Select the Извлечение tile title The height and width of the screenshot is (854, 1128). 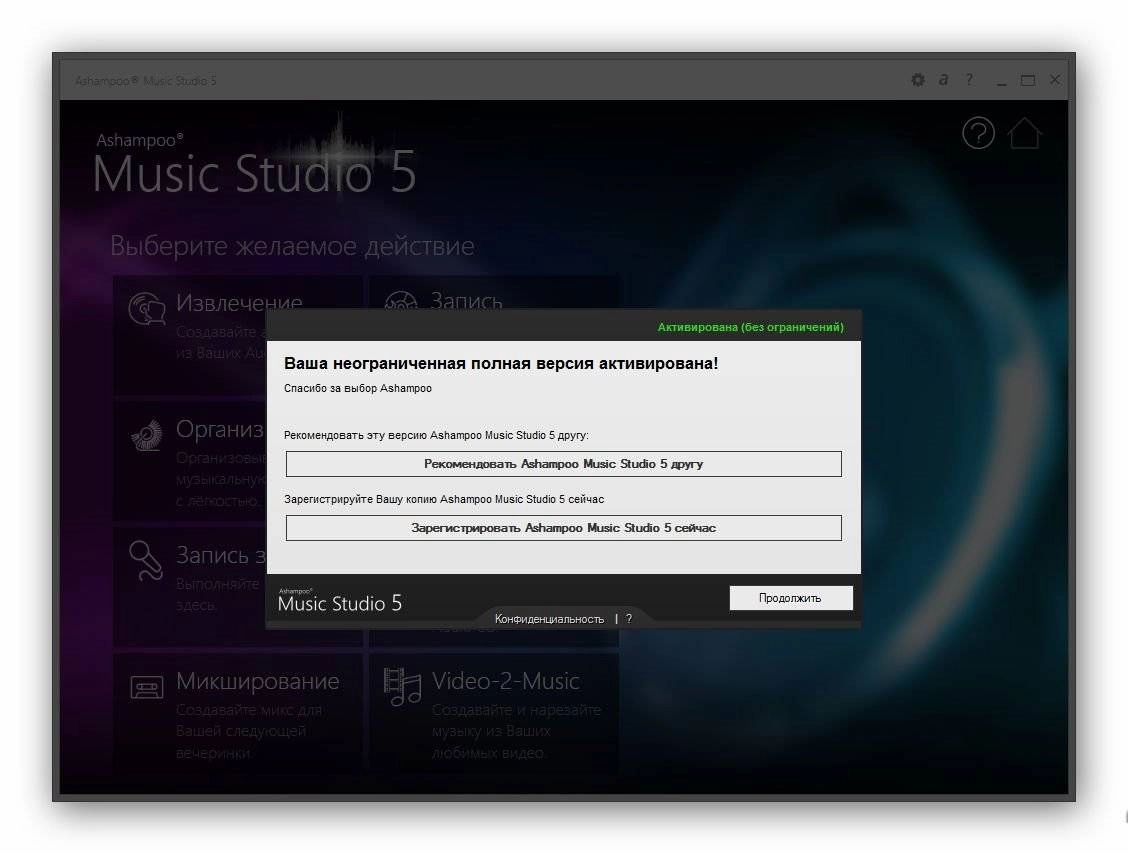[239, 301]
